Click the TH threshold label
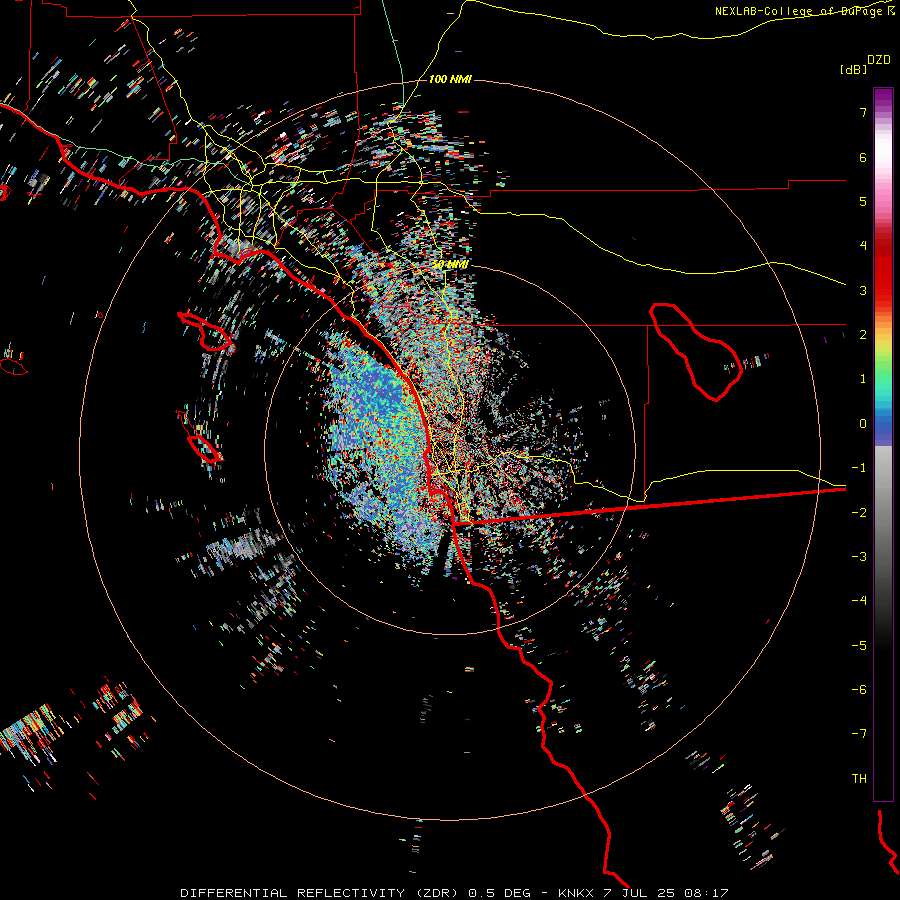The image size is (900, 900). [x=859, y=779]
